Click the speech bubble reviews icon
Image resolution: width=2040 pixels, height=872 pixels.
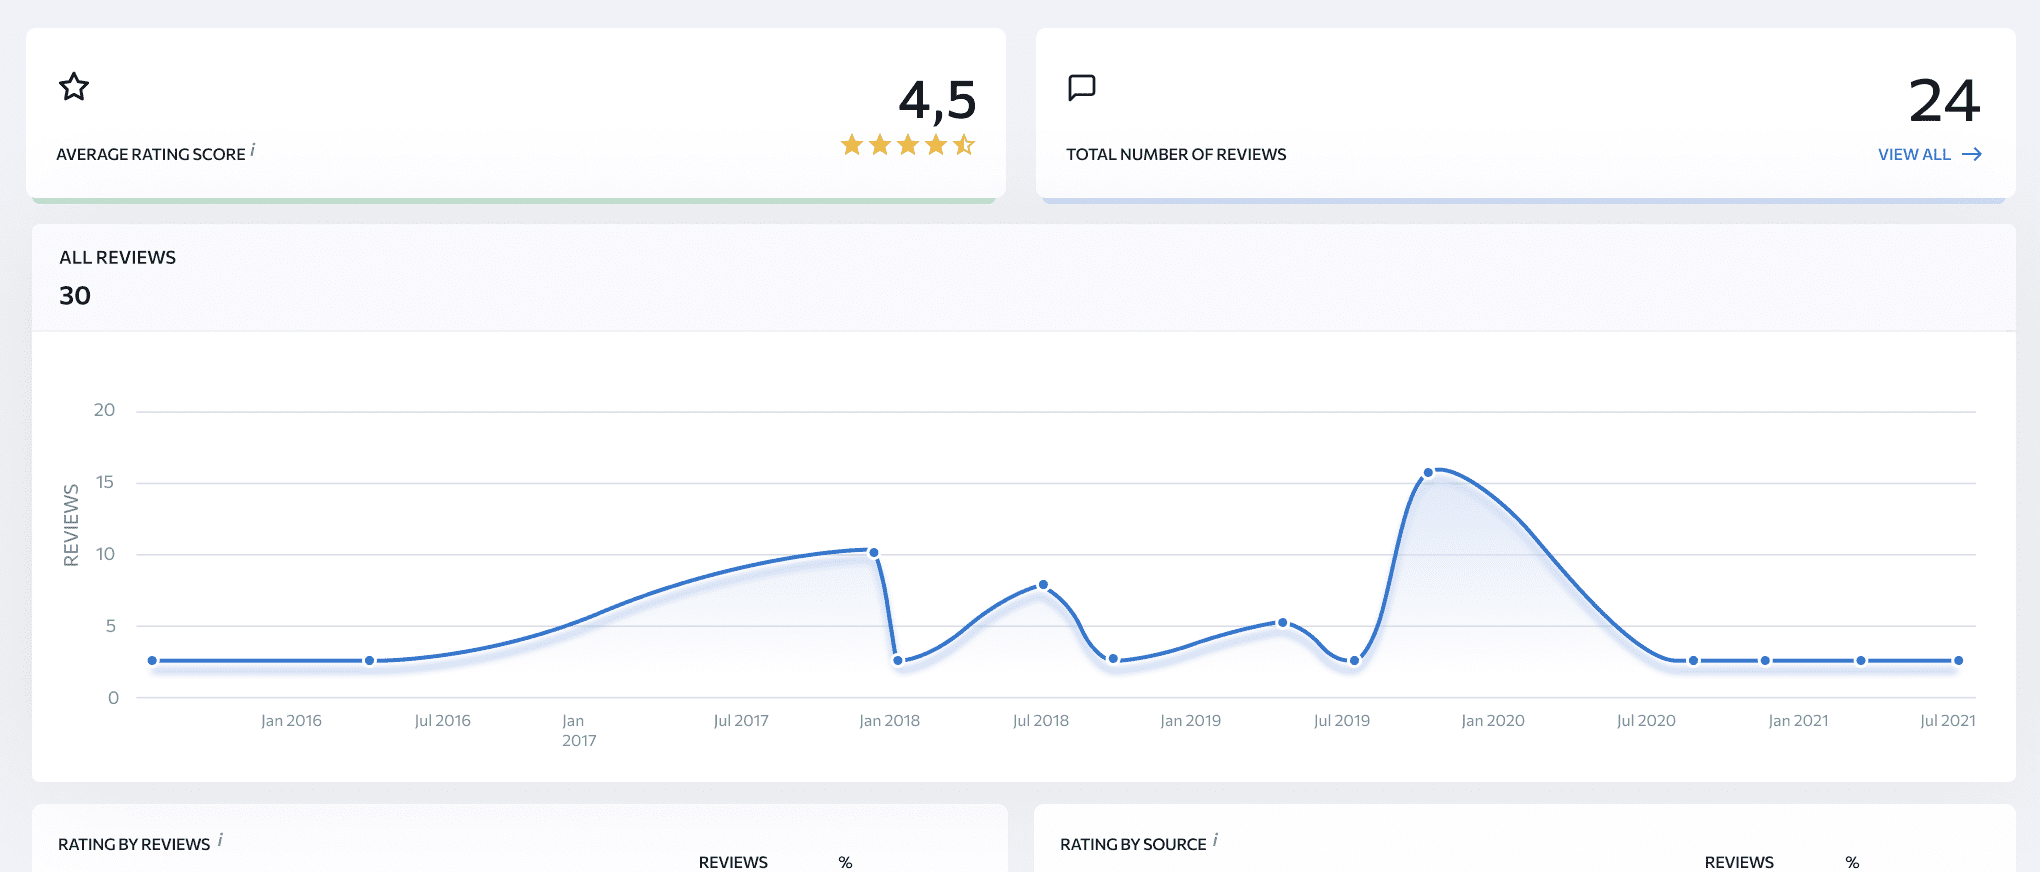(x=1082, y=87)
